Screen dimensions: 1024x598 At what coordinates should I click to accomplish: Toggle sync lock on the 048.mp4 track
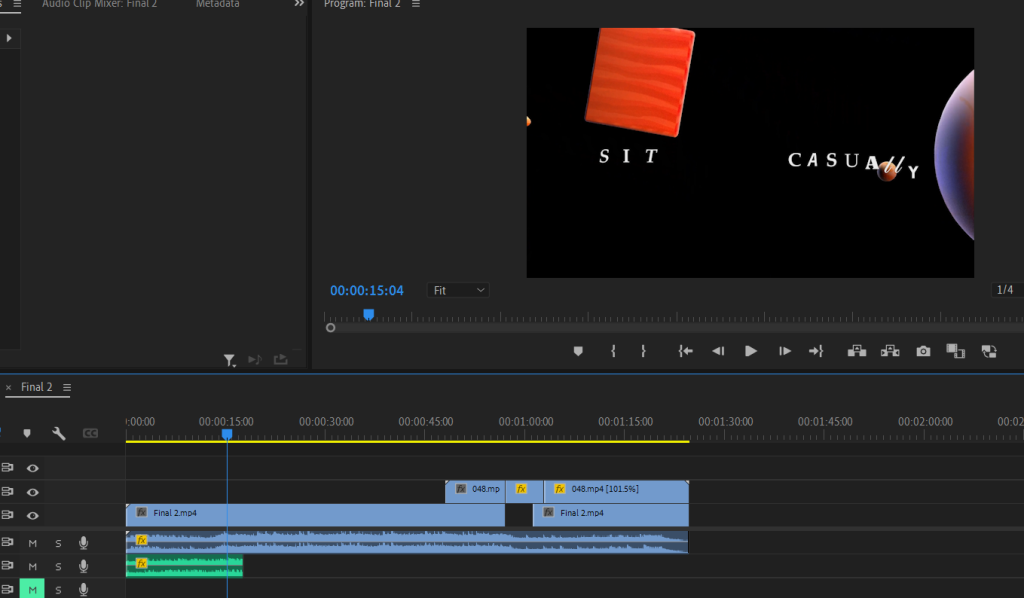[x=7, y=491]
